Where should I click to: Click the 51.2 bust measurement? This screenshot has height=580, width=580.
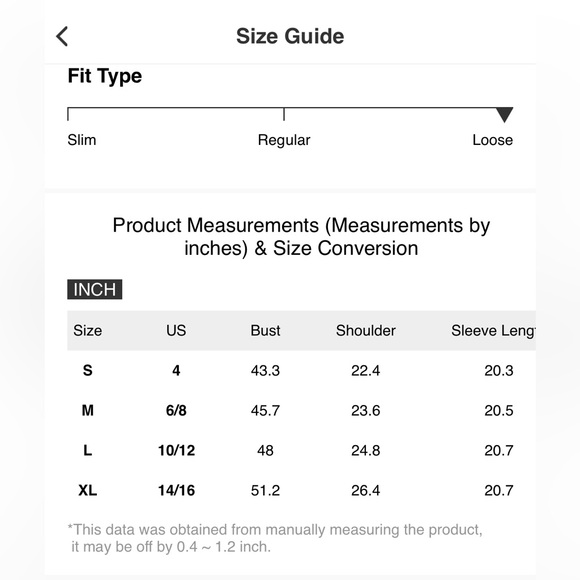coord(265,490)
